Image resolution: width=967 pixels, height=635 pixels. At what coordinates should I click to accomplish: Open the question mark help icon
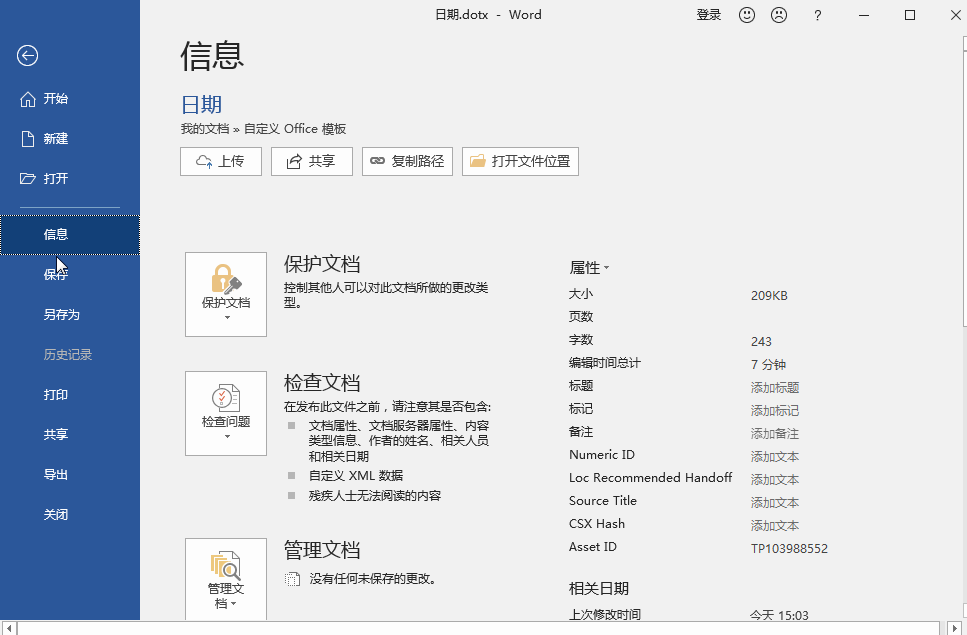[x=818, y=15]
